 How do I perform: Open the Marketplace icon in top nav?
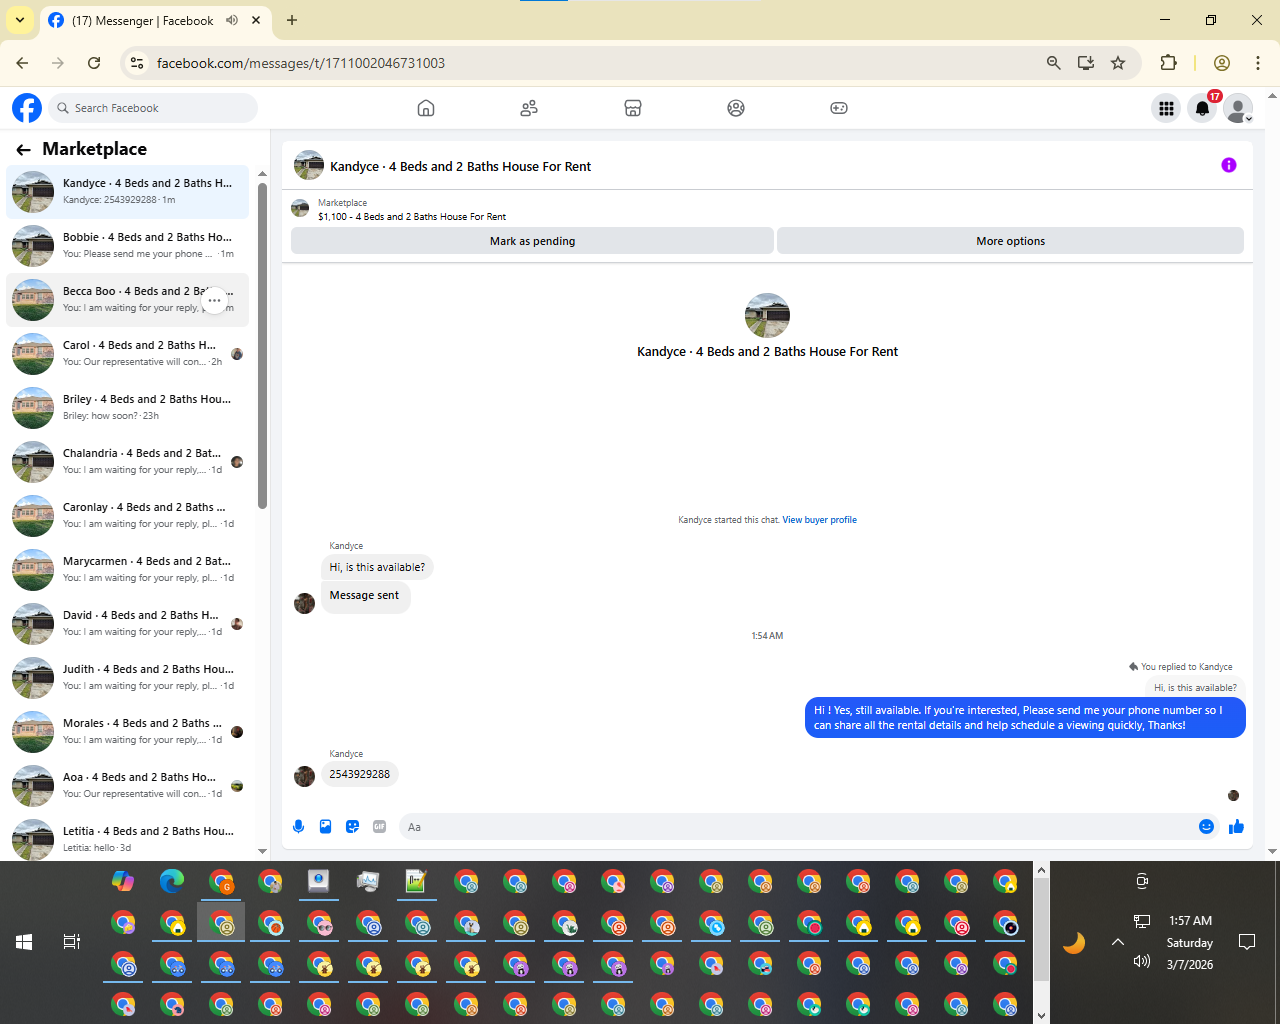[x=633, y=108]
